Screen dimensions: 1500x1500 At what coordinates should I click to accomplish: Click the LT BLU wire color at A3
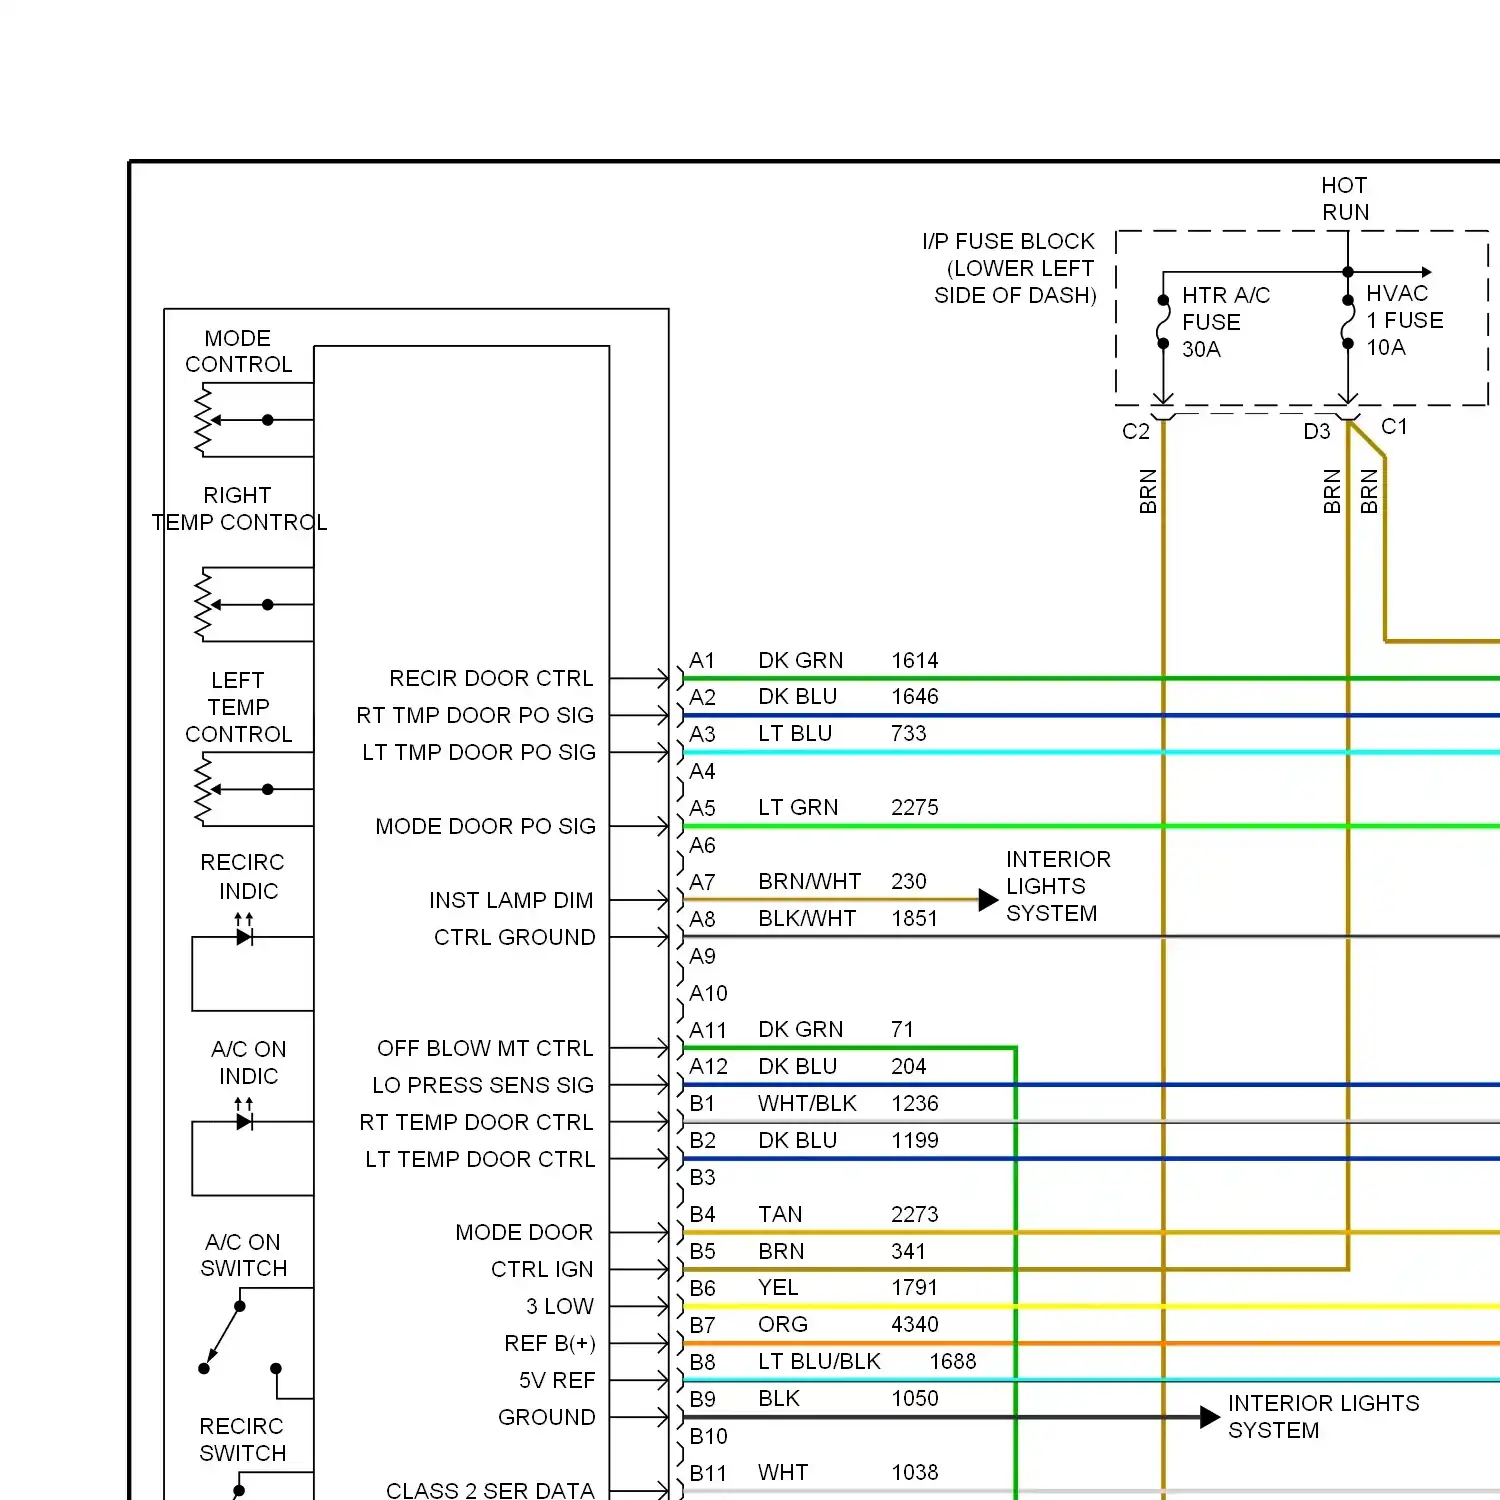(x=795, y=734)
